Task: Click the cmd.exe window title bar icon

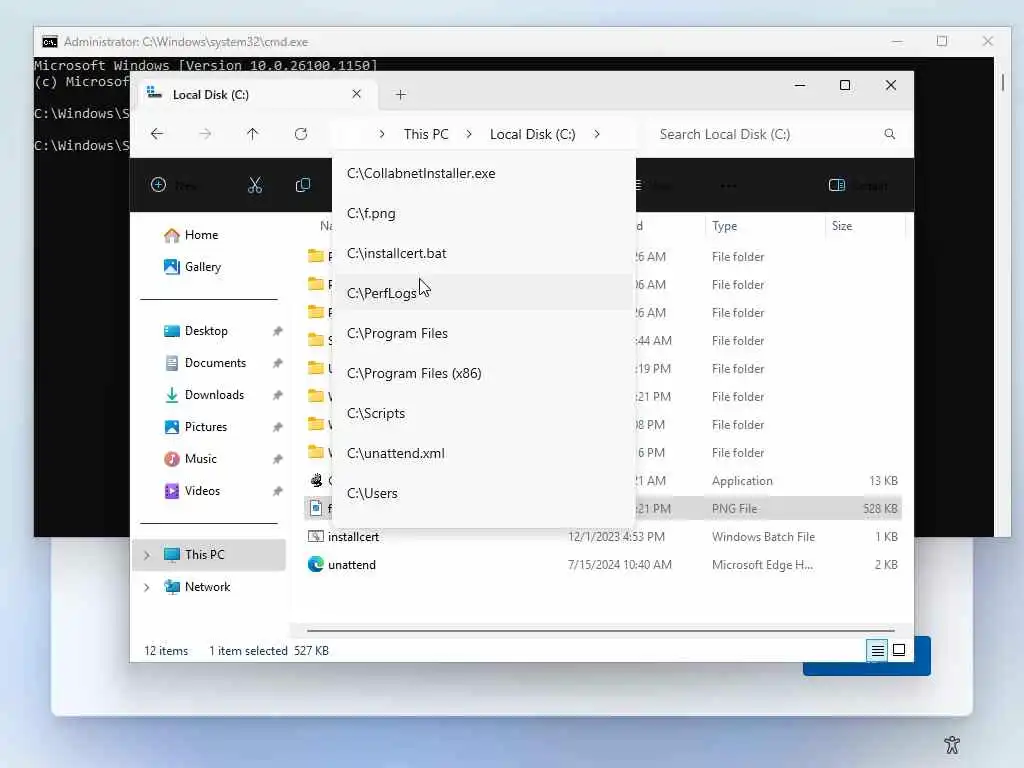Action: 50,42
